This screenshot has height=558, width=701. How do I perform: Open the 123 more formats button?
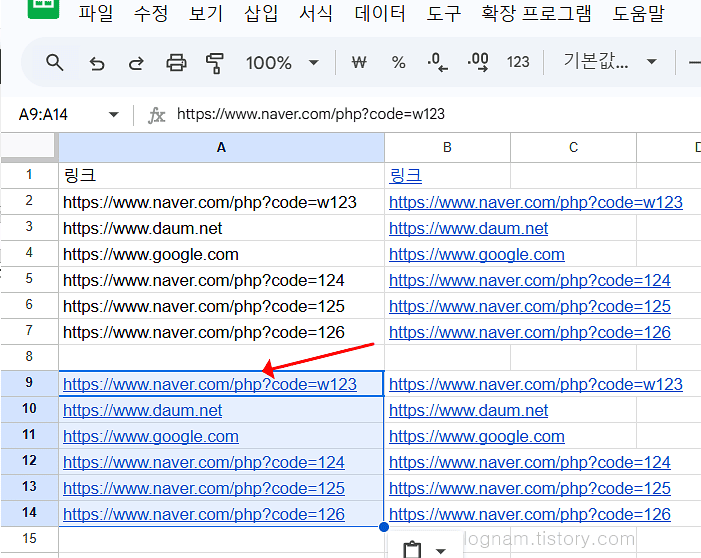pos(518,62)
